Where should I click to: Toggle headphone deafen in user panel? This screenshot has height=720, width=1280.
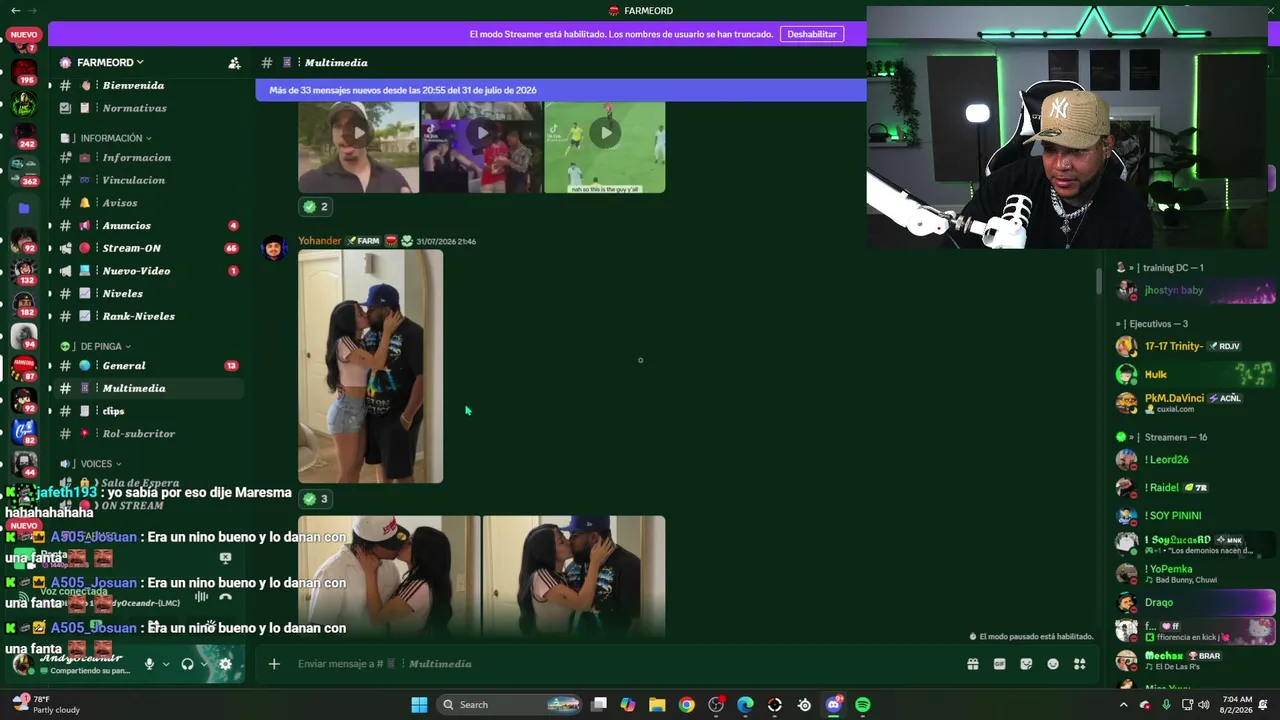point(187,664)
